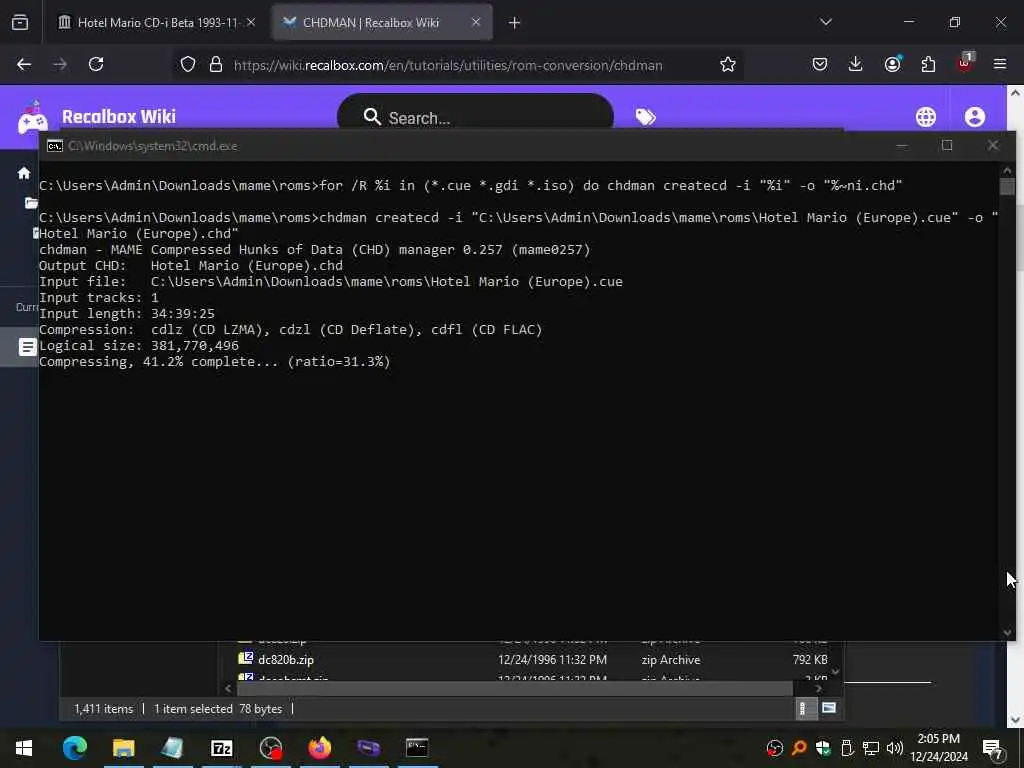Open wiki user account icon
The width and height of the screenshot is (1024, 768).
975,117
